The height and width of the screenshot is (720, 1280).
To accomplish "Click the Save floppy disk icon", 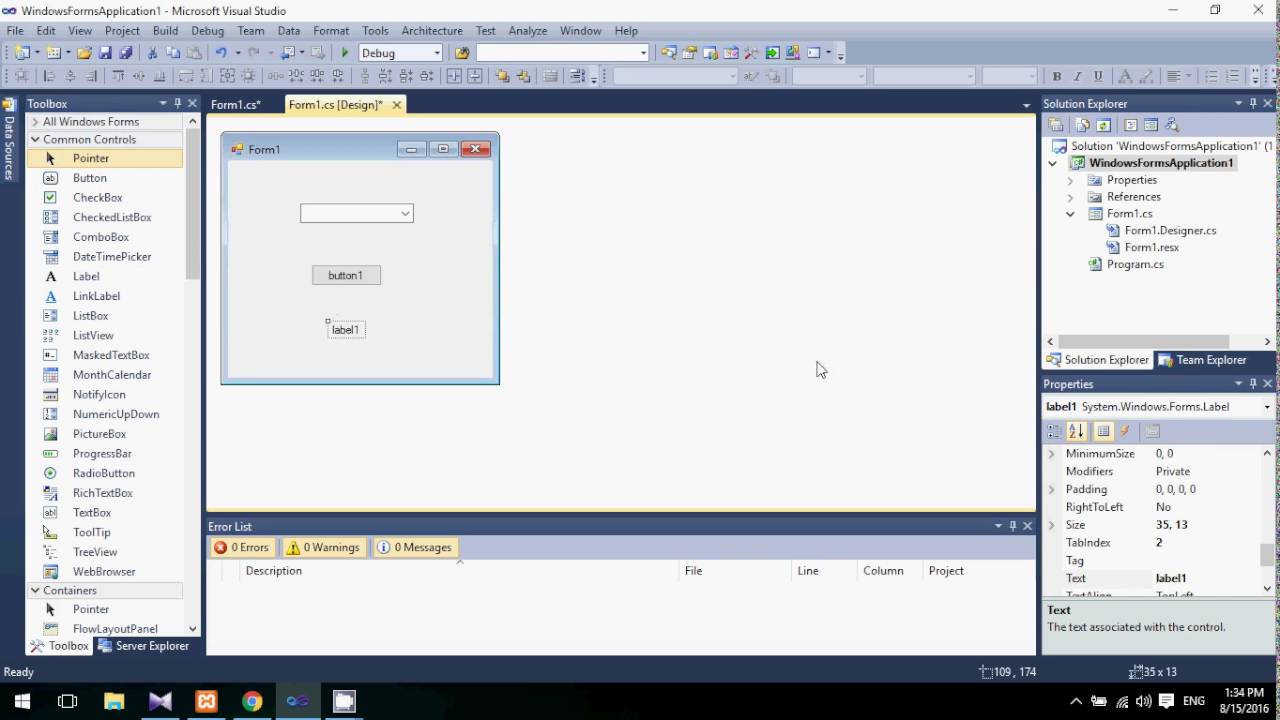I will point(106,53).
